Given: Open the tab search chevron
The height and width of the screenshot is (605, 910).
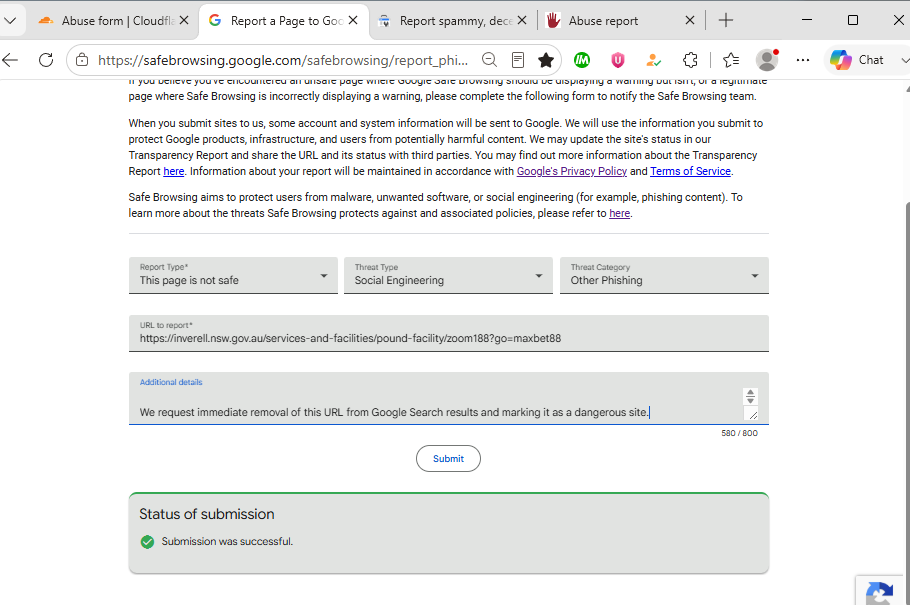Looking at the screenshot, I should click(10, 20).
